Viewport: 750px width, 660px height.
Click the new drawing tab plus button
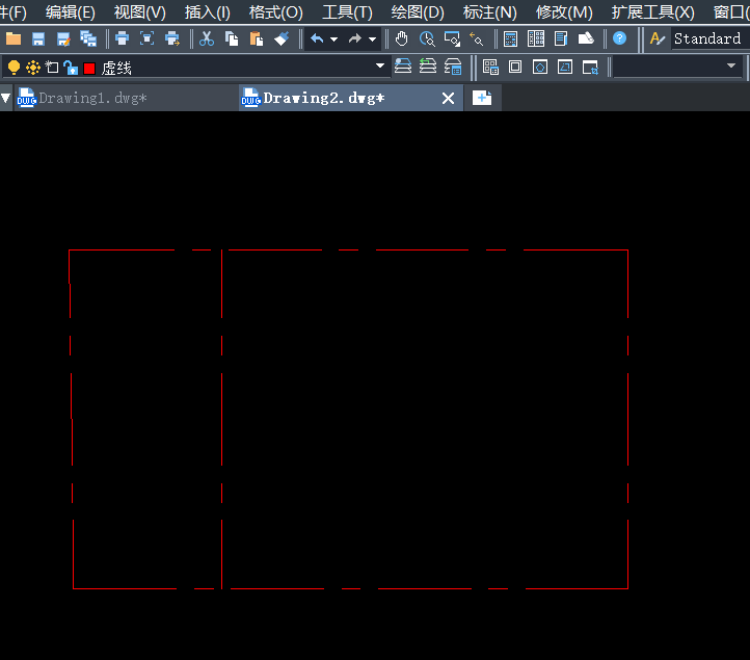tap(482, 98)
